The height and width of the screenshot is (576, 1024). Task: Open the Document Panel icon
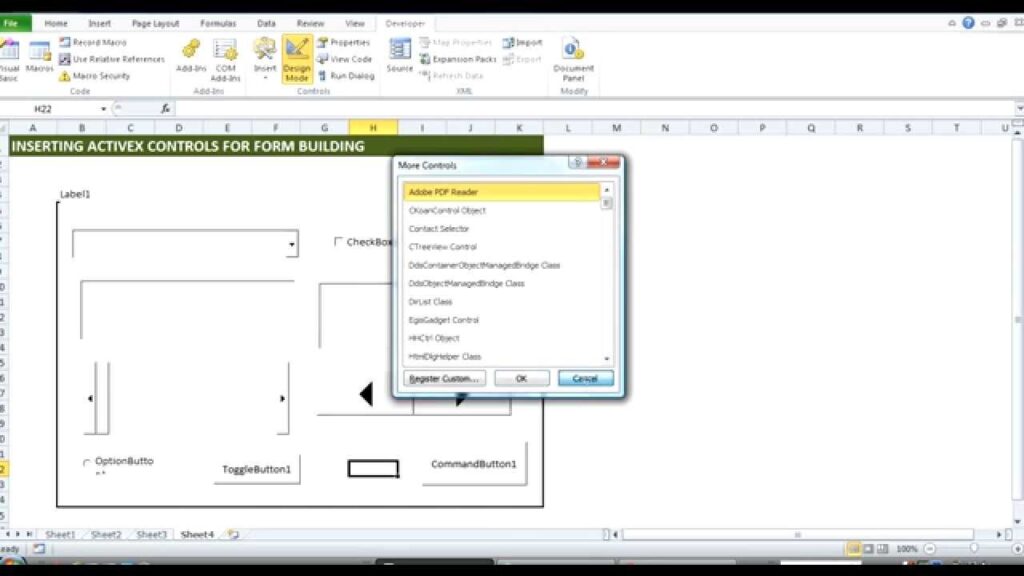pos(573,58)
